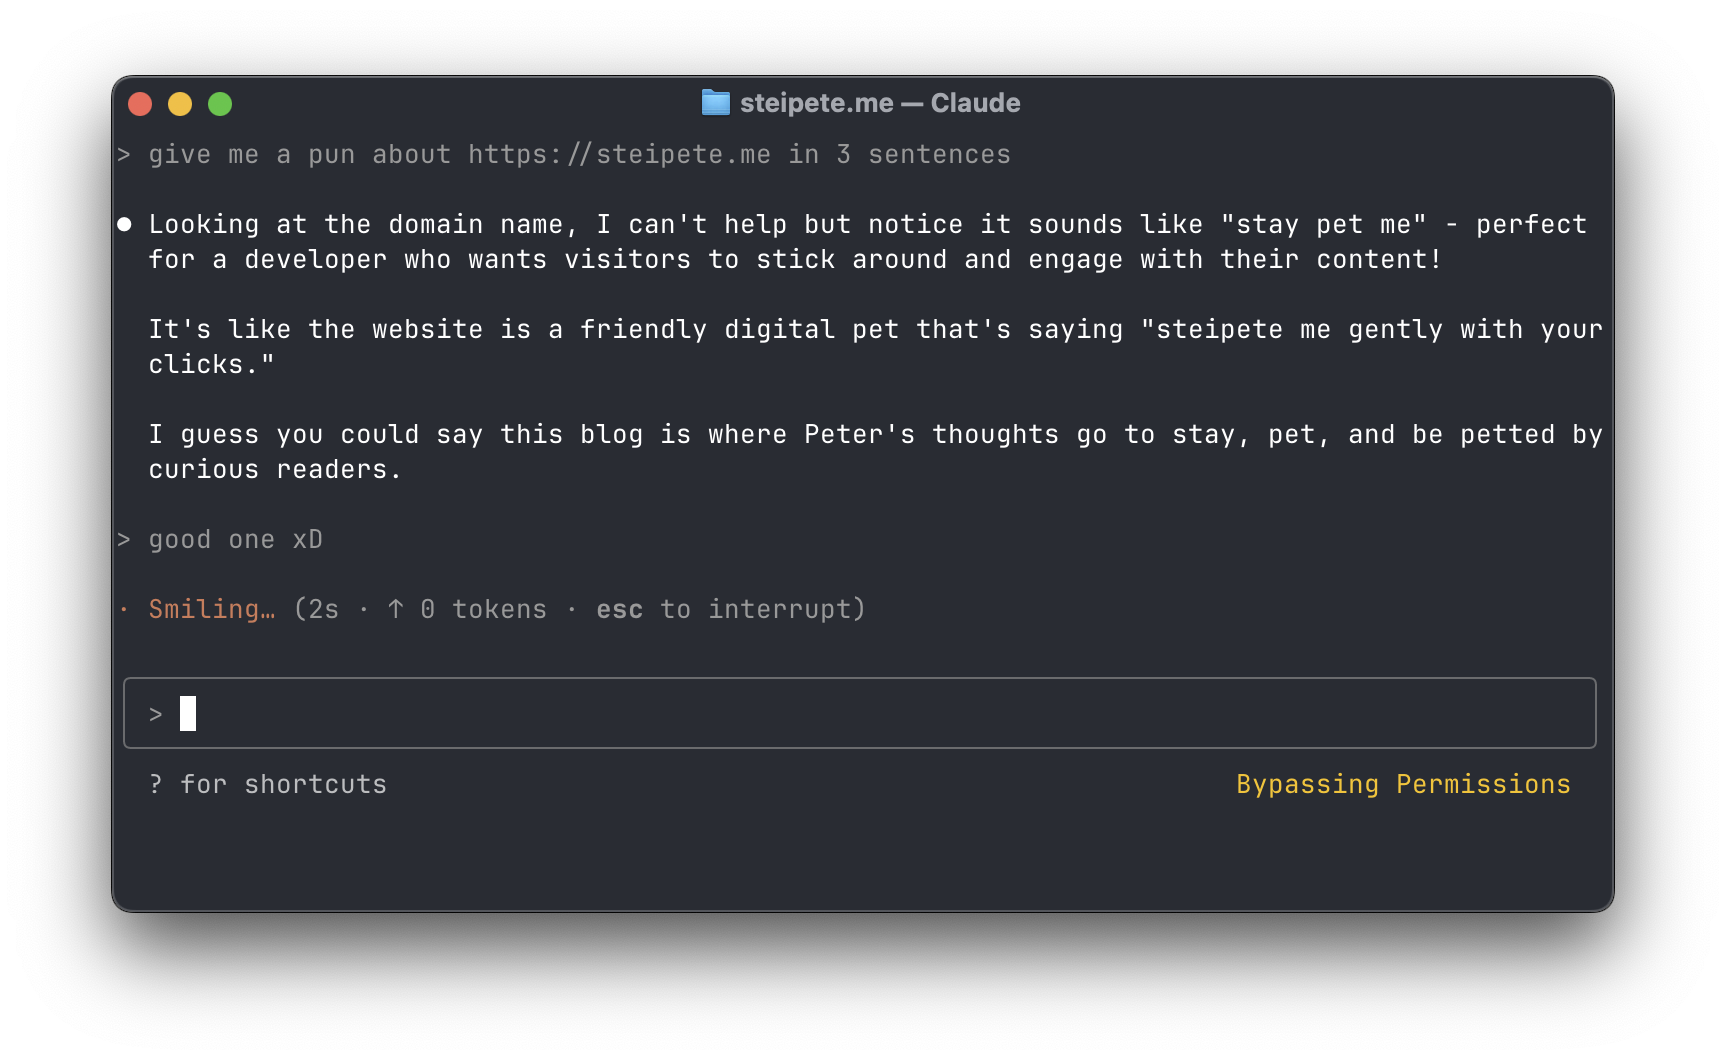
Task: Click the blinking cursor in the input
Action: click(187, 713)
